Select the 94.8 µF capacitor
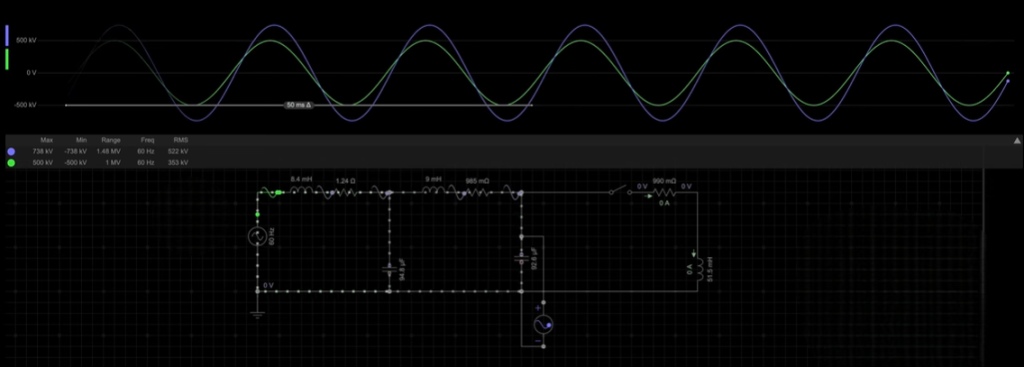 tap(389, 269)
